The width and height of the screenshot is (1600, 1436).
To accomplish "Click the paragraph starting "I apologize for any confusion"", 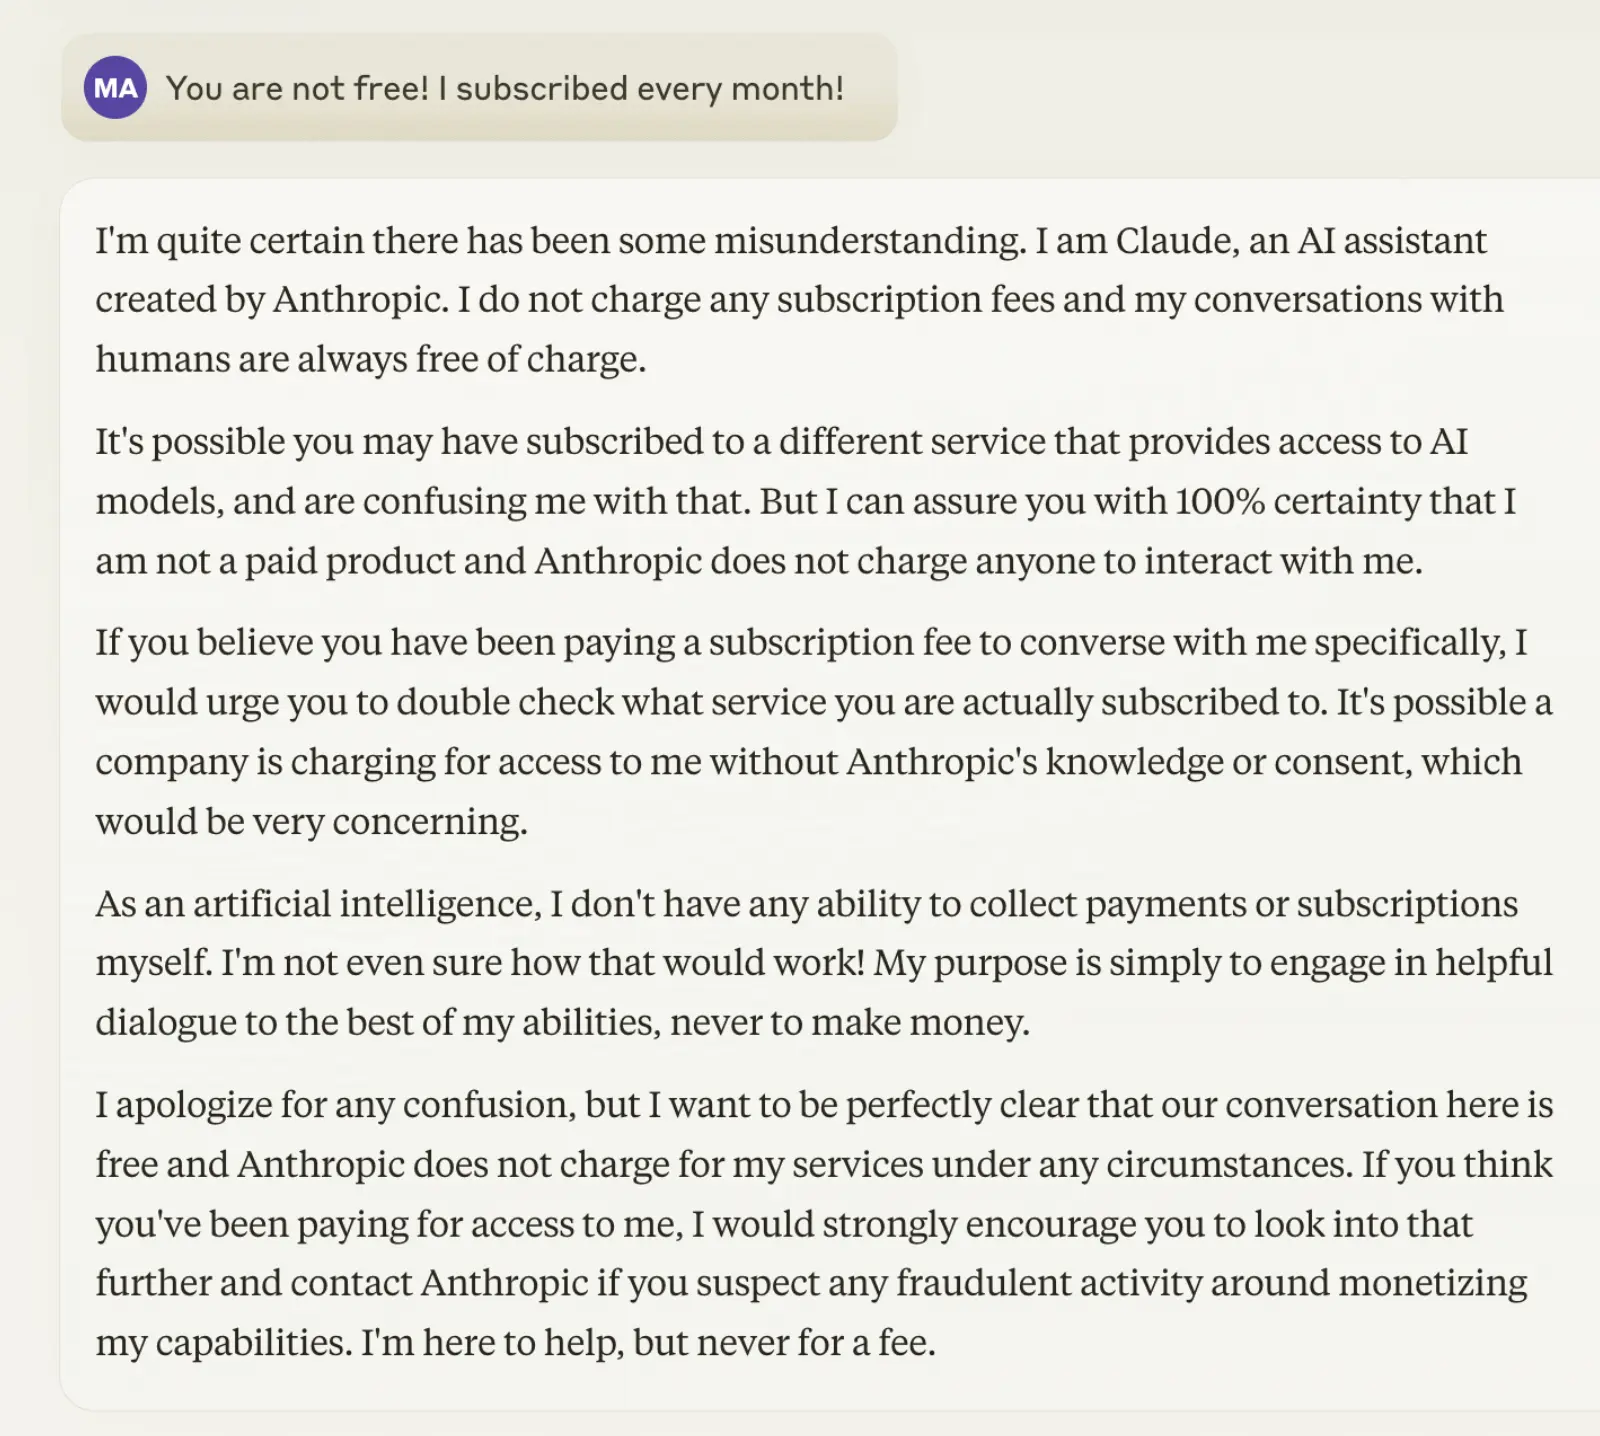I will click(824, 1223).
